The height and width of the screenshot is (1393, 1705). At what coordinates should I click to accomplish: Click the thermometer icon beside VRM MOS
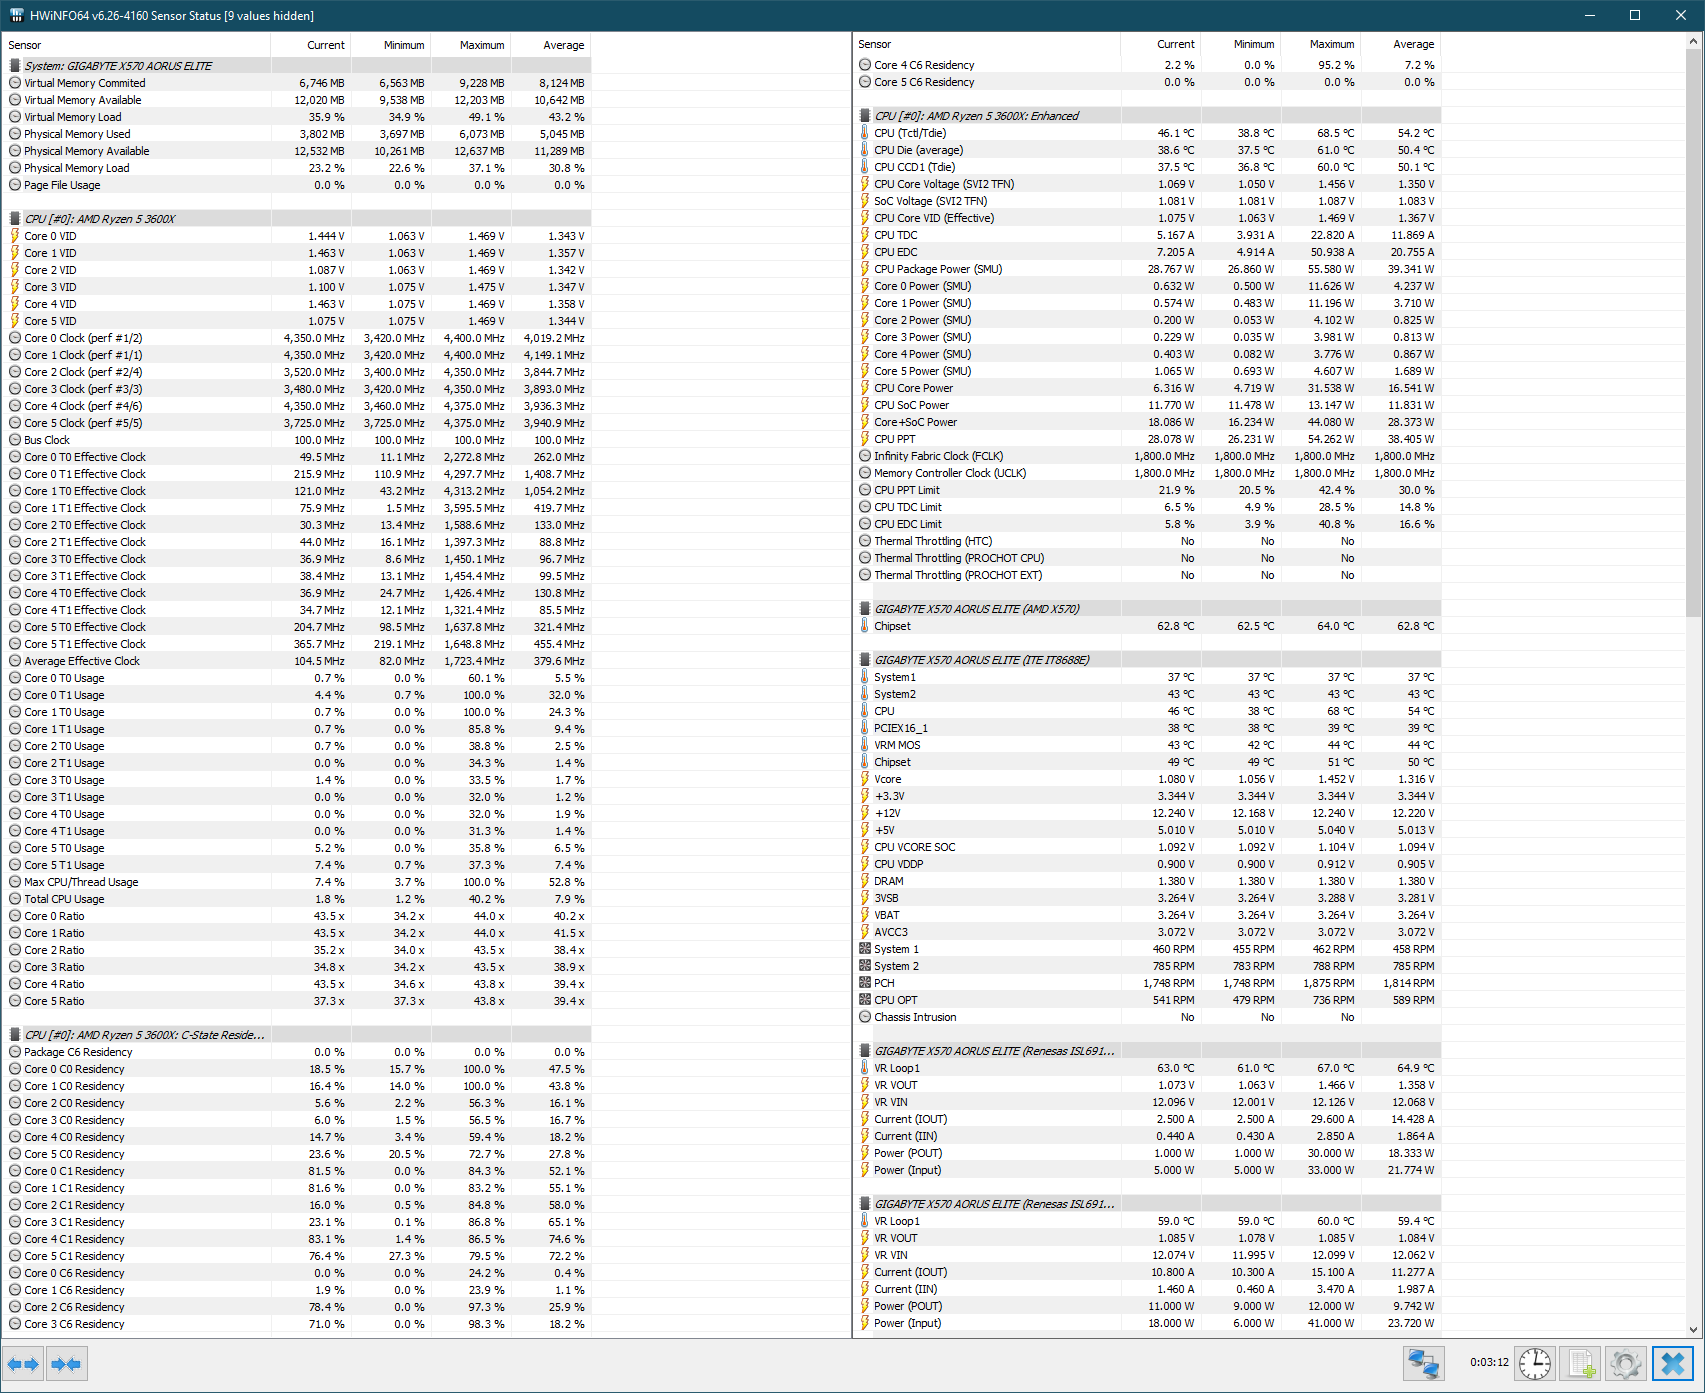(865, 745)
